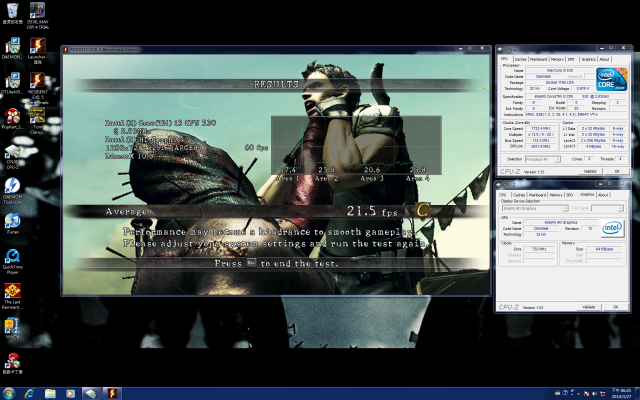
Task: Open the Recycle Bin desktop icon
Action: [12, 13]
